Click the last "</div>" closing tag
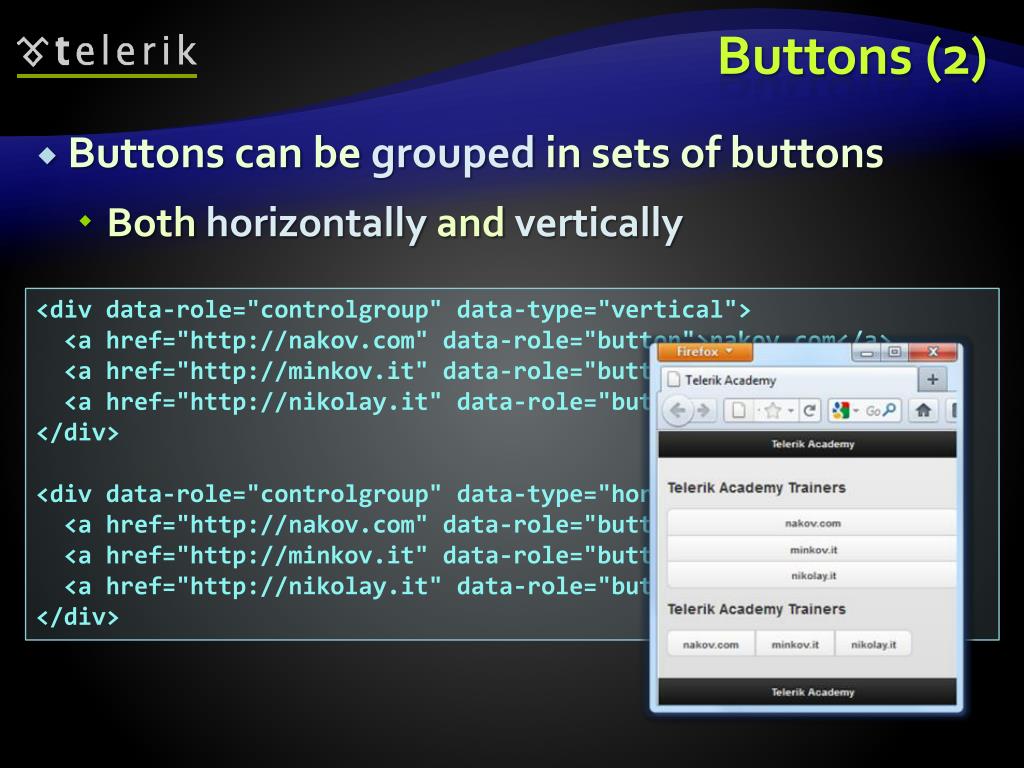Image resolution: width=1024 pixels, height=768 pixels. tap(78, 616)
